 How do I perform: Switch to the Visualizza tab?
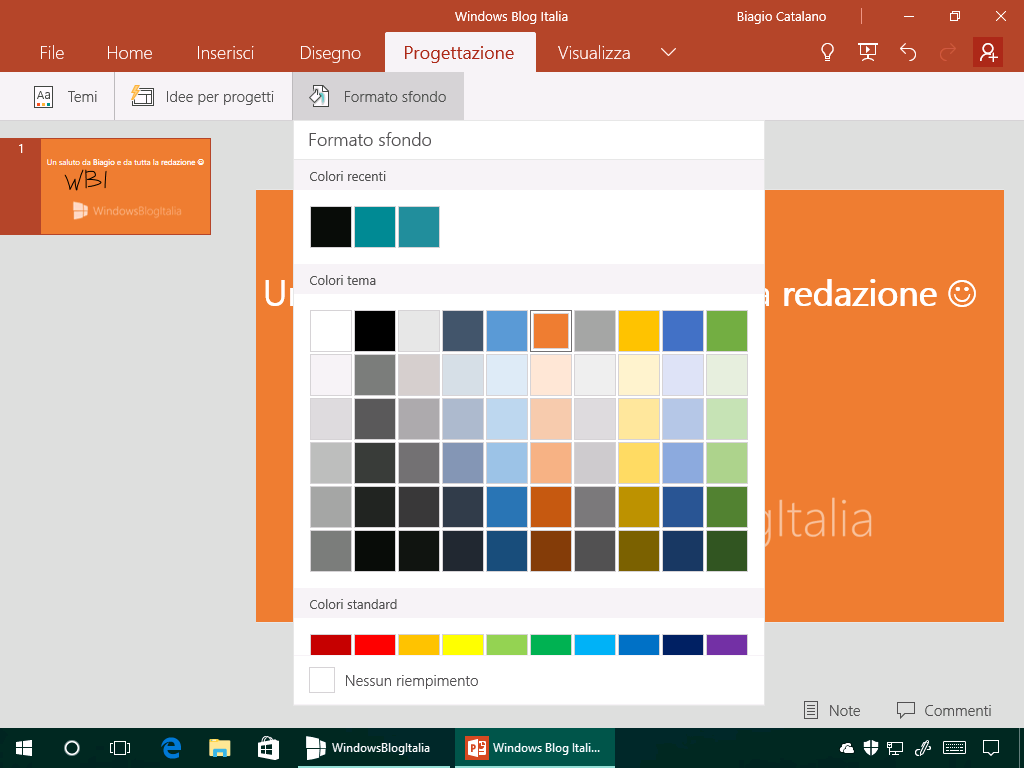coord(594,53)
